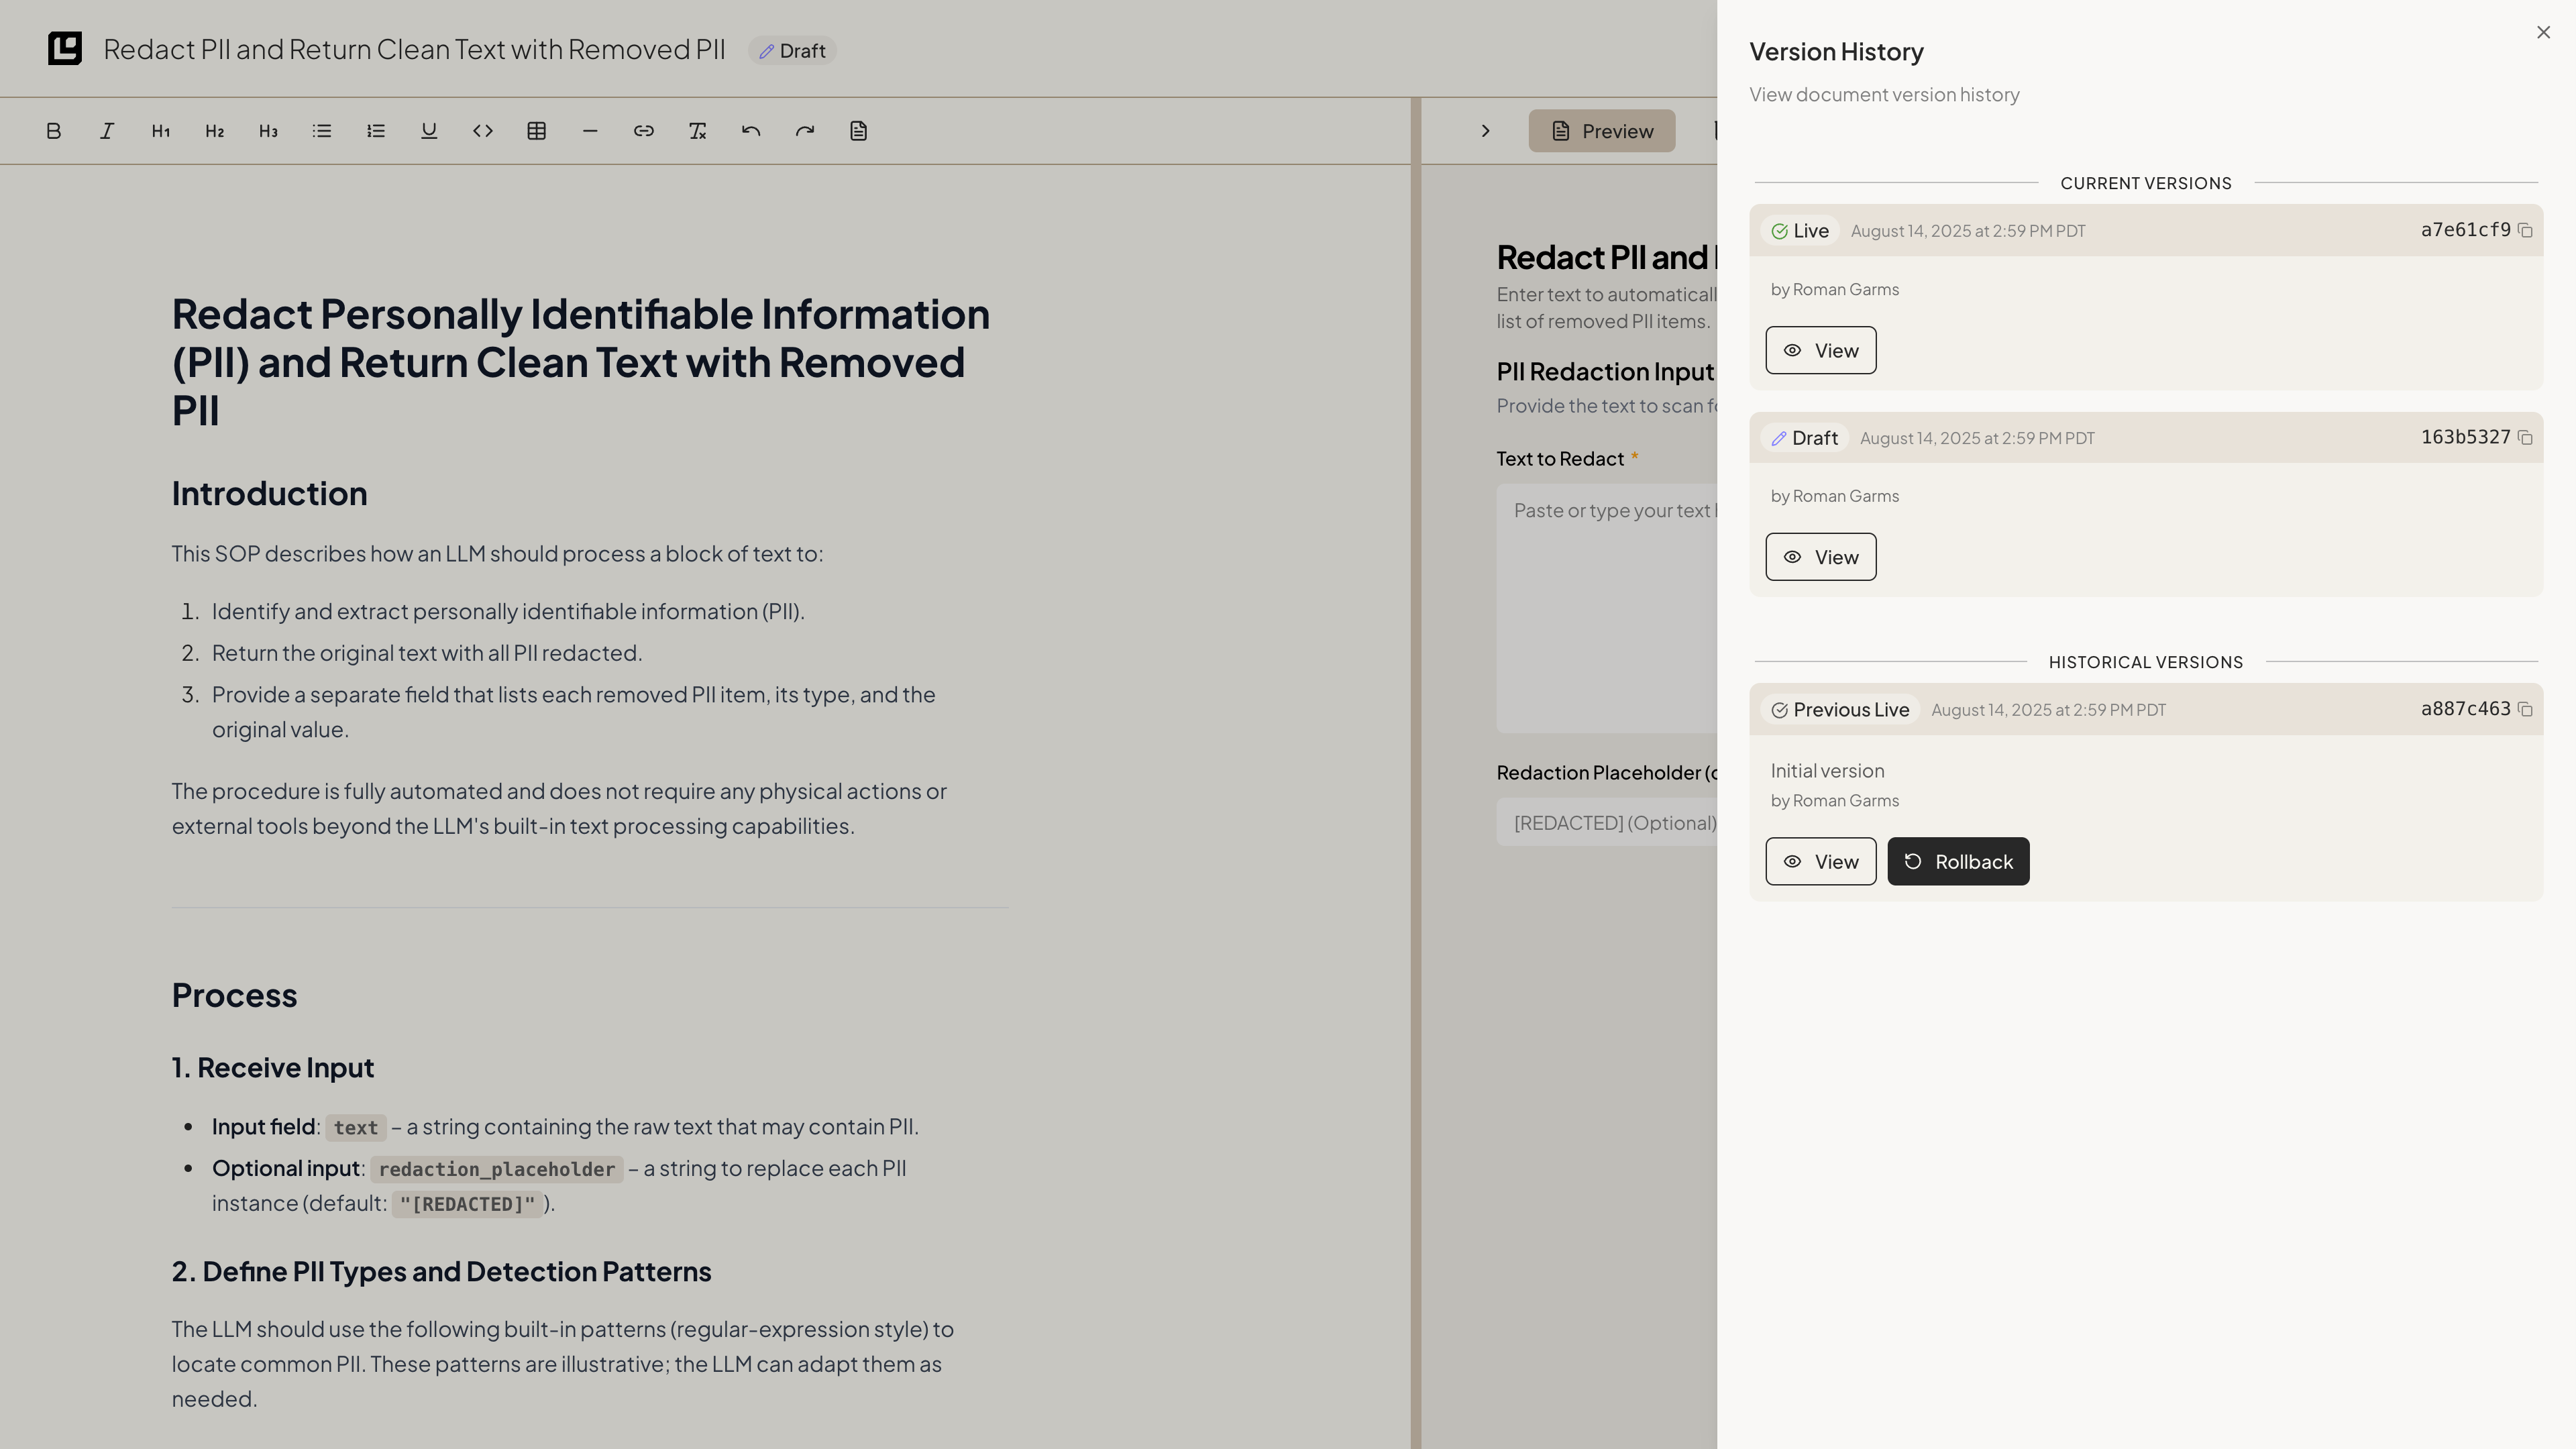Rollback to the Previous Live version
This screenshot has height=1449, width=2576.
click(1958, 861)
